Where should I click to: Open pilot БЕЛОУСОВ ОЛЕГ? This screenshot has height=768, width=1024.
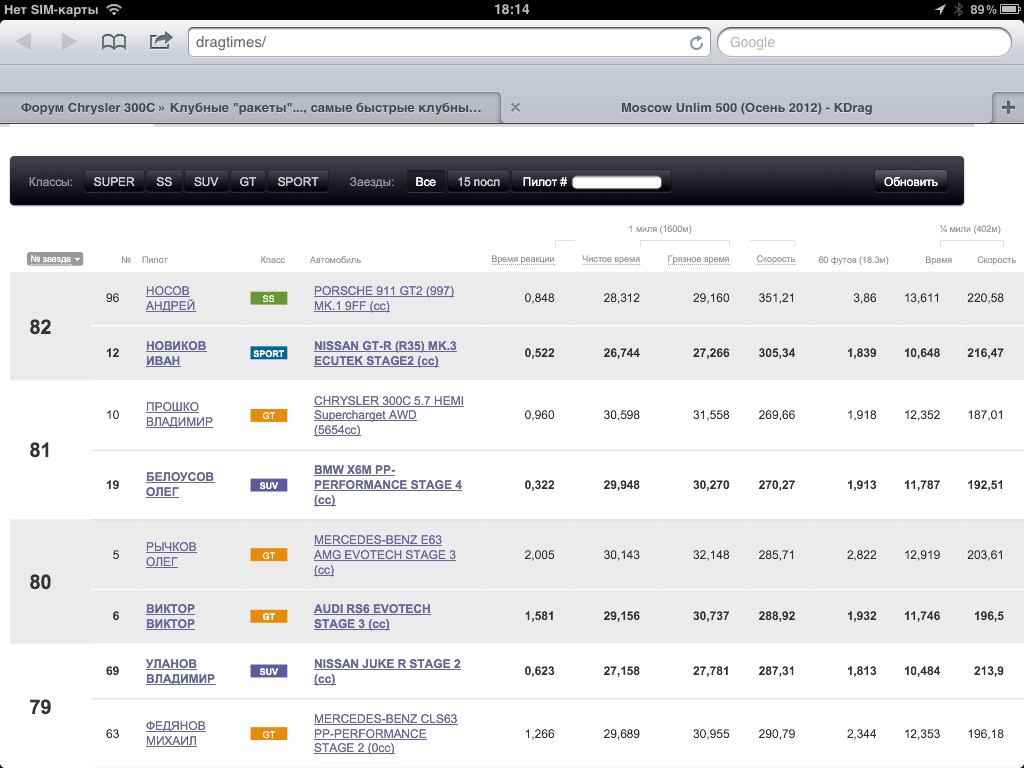click(180, 484)
